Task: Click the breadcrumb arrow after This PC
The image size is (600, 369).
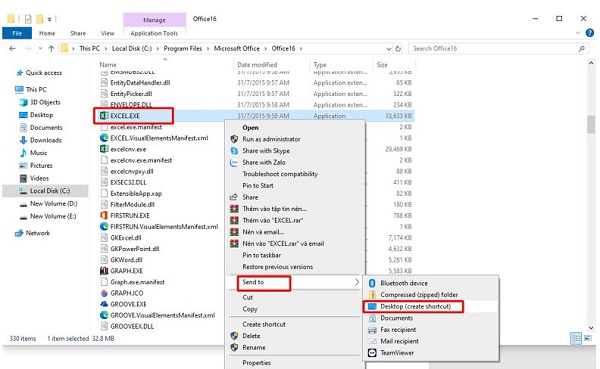Action: [x=106, y=49]
